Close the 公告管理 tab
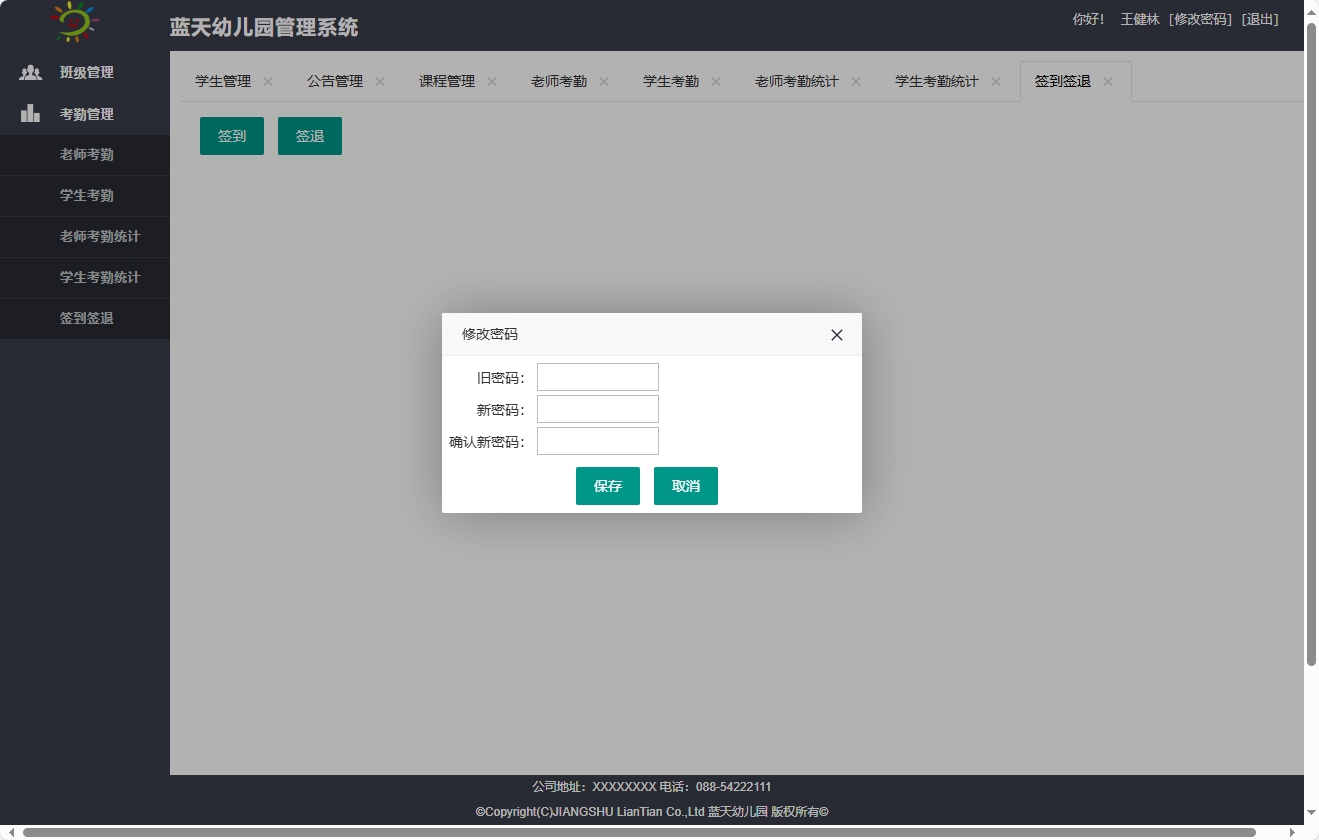 coord(379,82)
